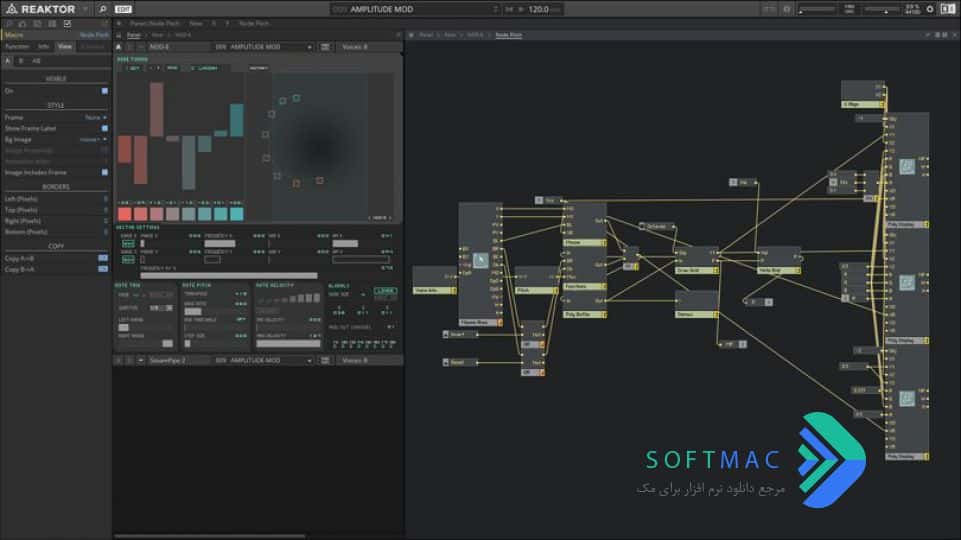Click the Bottom (Pixels) border value
The width and height of the screenshot is (961, 540).
(x=105, y=232)
